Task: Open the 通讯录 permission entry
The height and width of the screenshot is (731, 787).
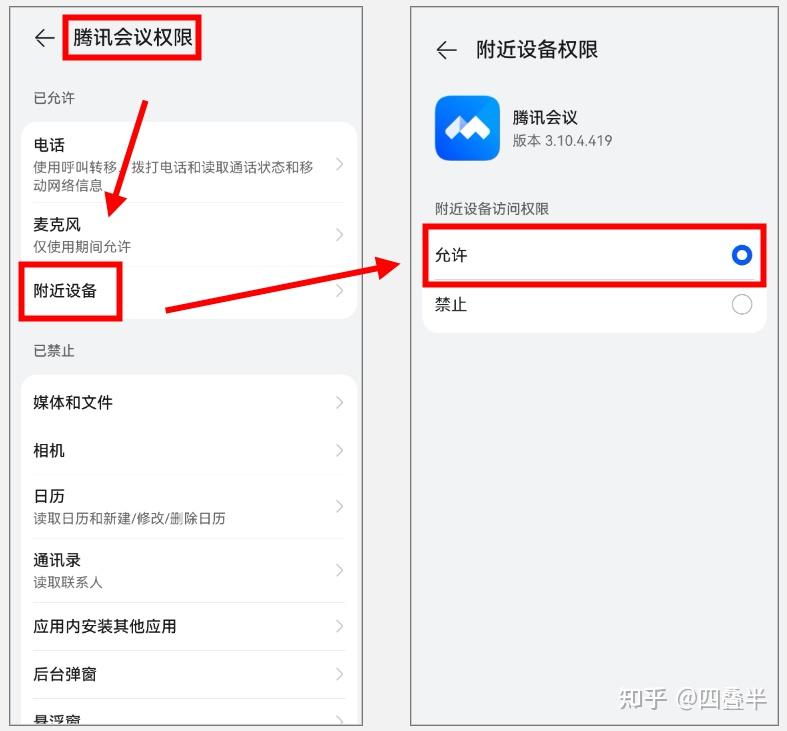Action: [189, 570]
